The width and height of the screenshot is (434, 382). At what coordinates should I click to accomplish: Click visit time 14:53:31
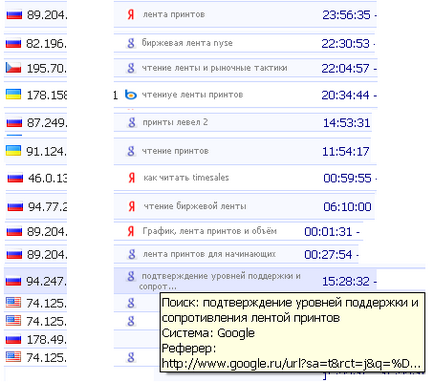point(347,123)
